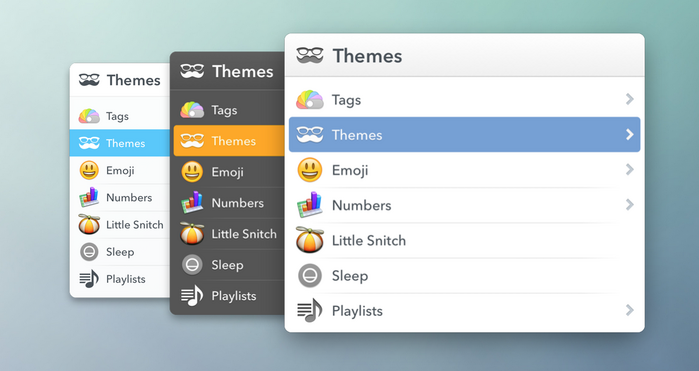The width and height of the screenshot is (699, 371).
Task: Select "Sleep" label in small left window
Action: (x=120, y=252)
